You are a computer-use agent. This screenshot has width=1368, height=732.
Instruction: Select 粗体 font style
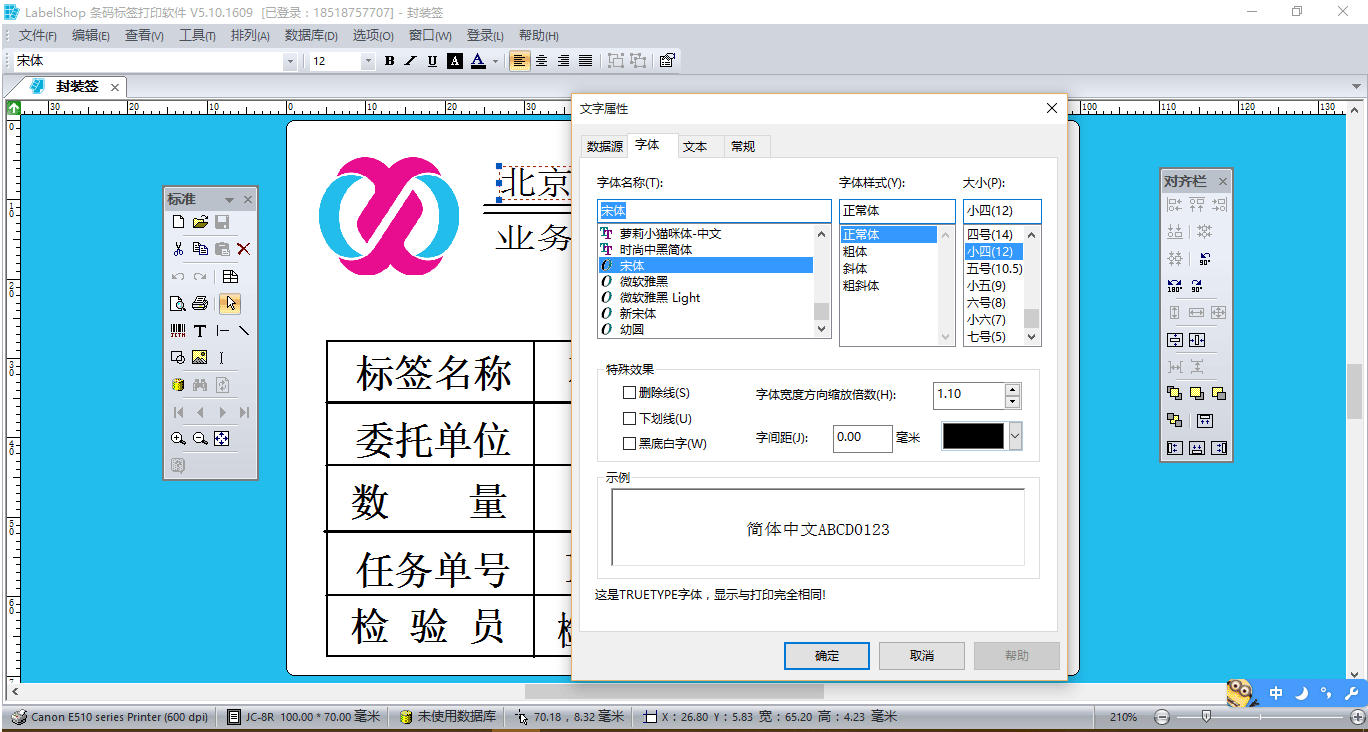pos(855,252)
